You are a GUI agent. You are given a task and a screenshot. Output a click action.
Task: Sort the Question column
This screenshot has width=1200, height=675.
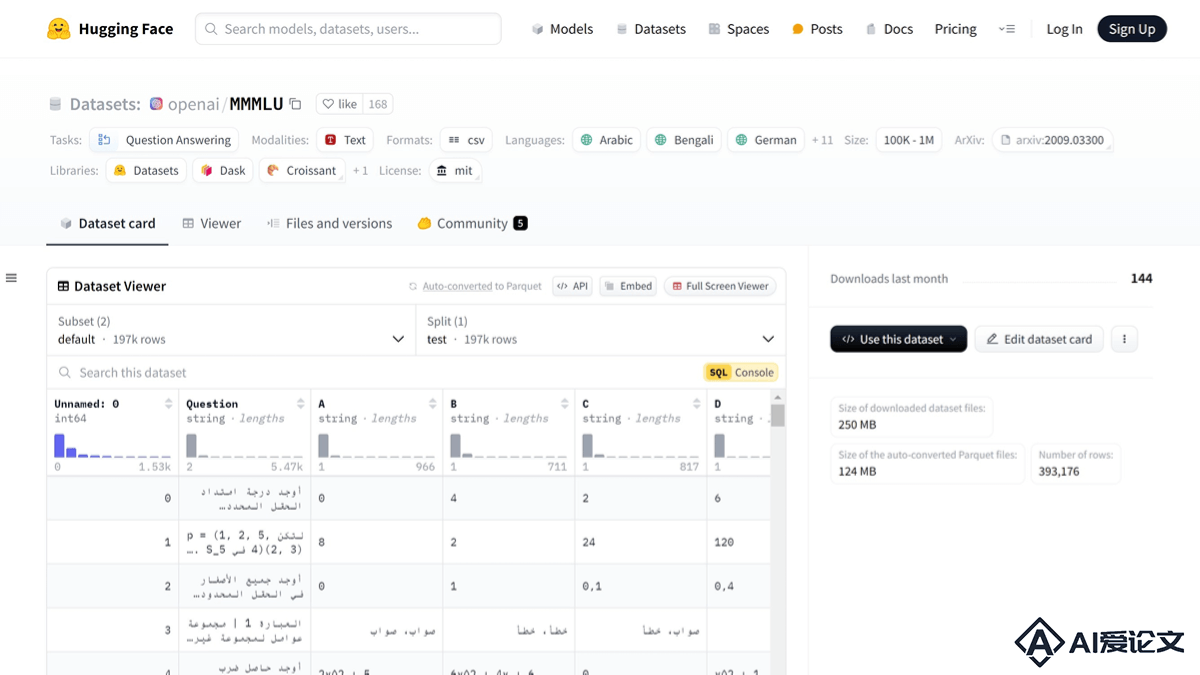point(300,404)
